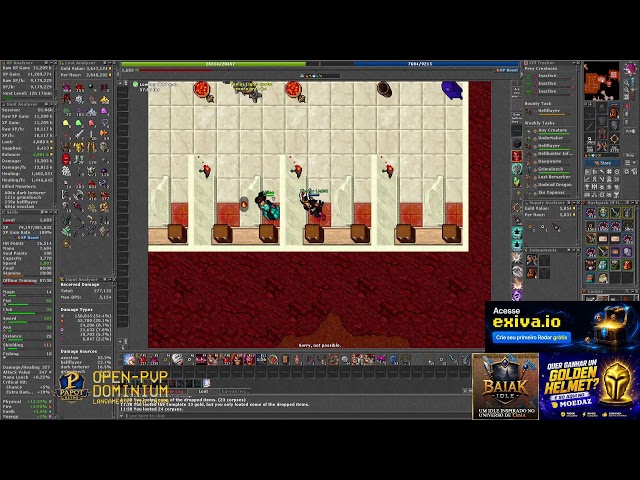Screen dimensions: 640x480
Task: Click the PvP button beside the equipment
Action: tap(630, 131)
